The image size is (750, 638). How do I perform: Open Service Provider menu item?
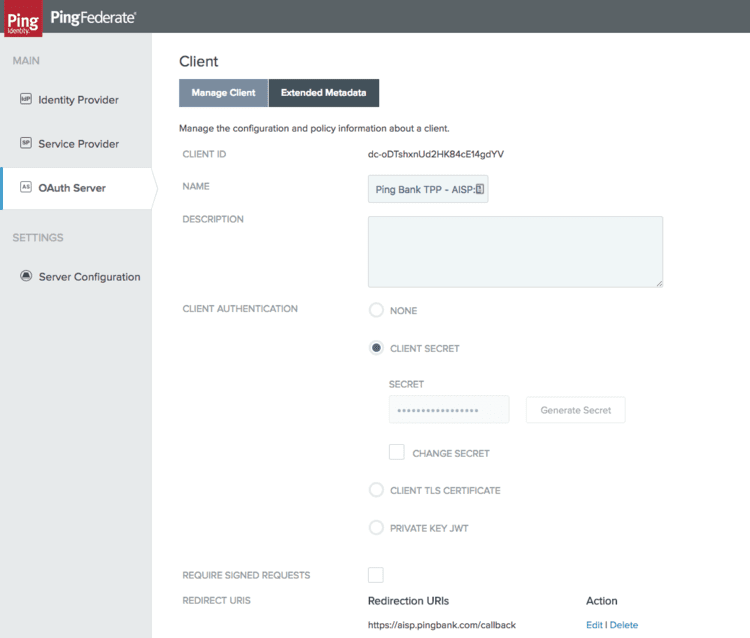point(77,143)
